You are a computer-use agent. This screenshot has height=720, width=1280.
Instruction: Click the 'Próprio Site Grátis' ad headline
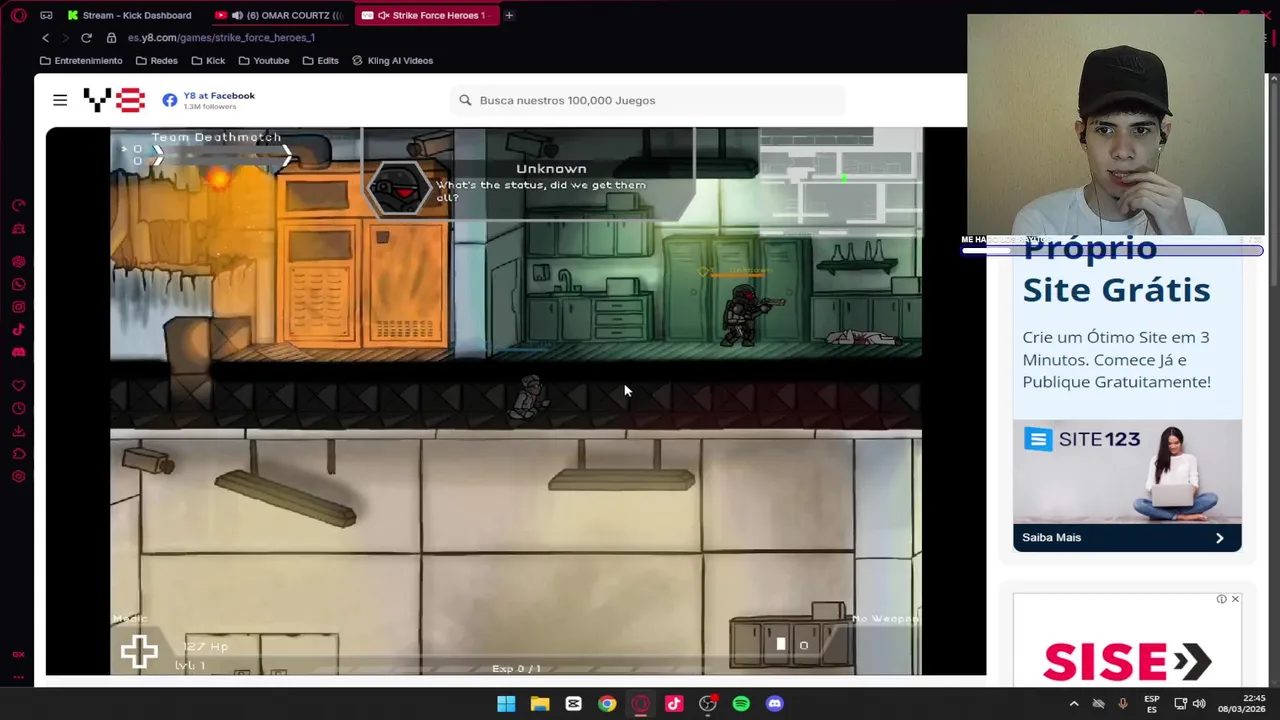[x=1116, y=269]
